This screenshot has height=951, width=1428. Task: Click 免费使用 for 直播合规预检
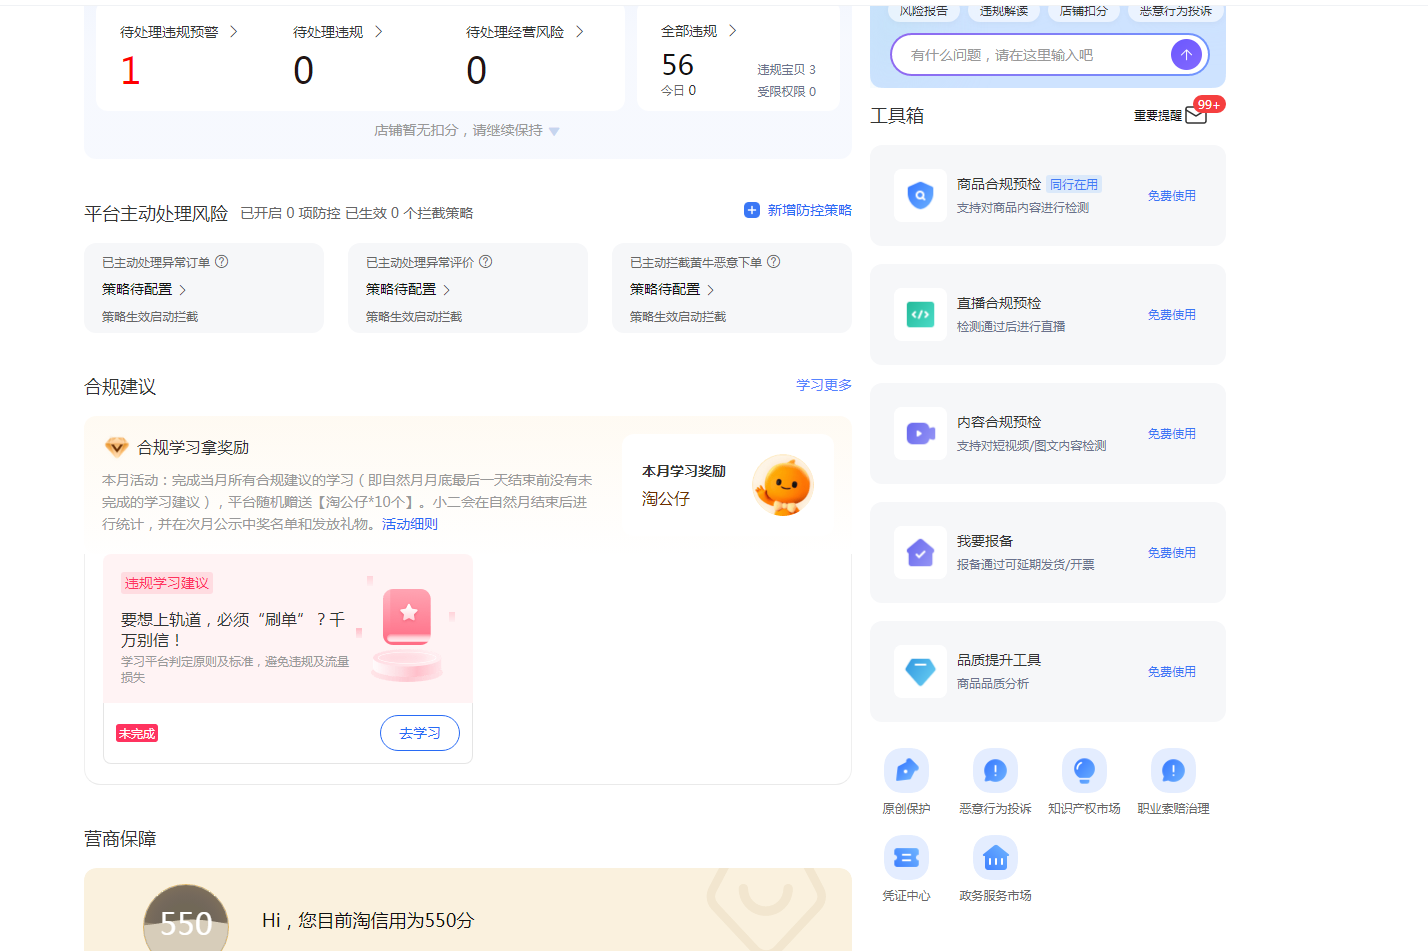tap(1172, 315)
